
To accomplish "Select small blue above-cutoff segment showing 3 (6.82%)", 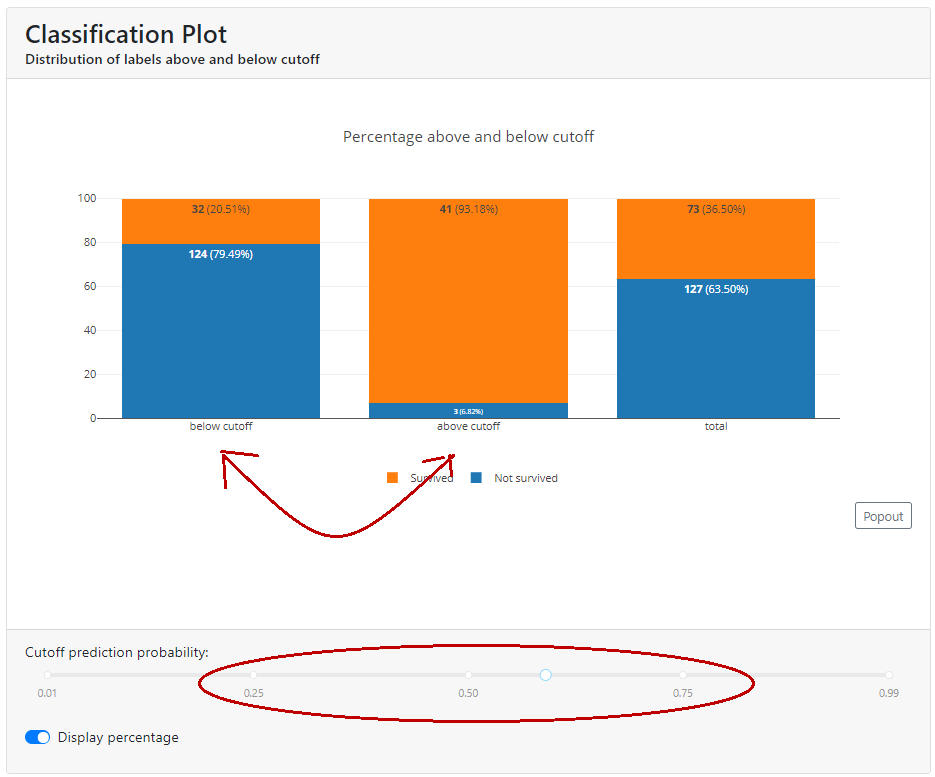I will pyautogui.click(x=468, y=411).
